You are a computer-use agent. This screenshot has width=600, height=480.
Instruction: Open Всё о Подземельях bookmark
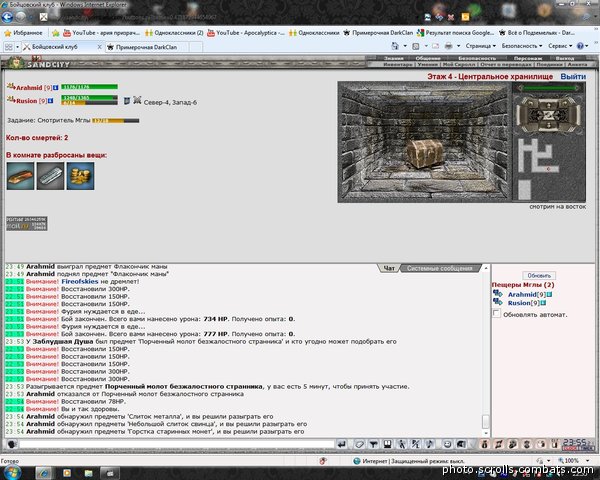click(537, 33)
